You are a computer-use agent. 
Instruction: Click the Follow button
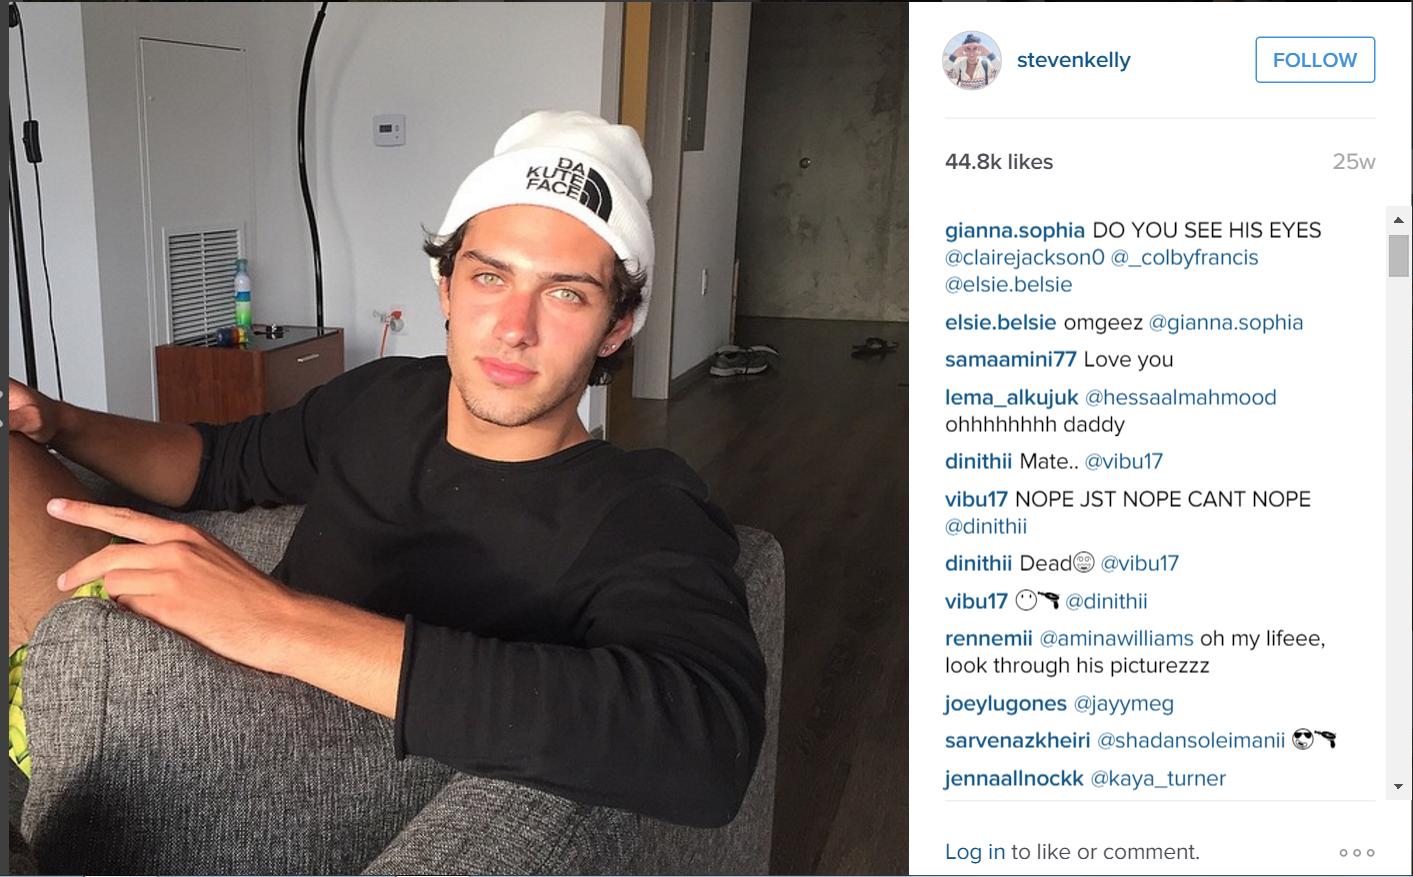click(x=1315, y=60)
